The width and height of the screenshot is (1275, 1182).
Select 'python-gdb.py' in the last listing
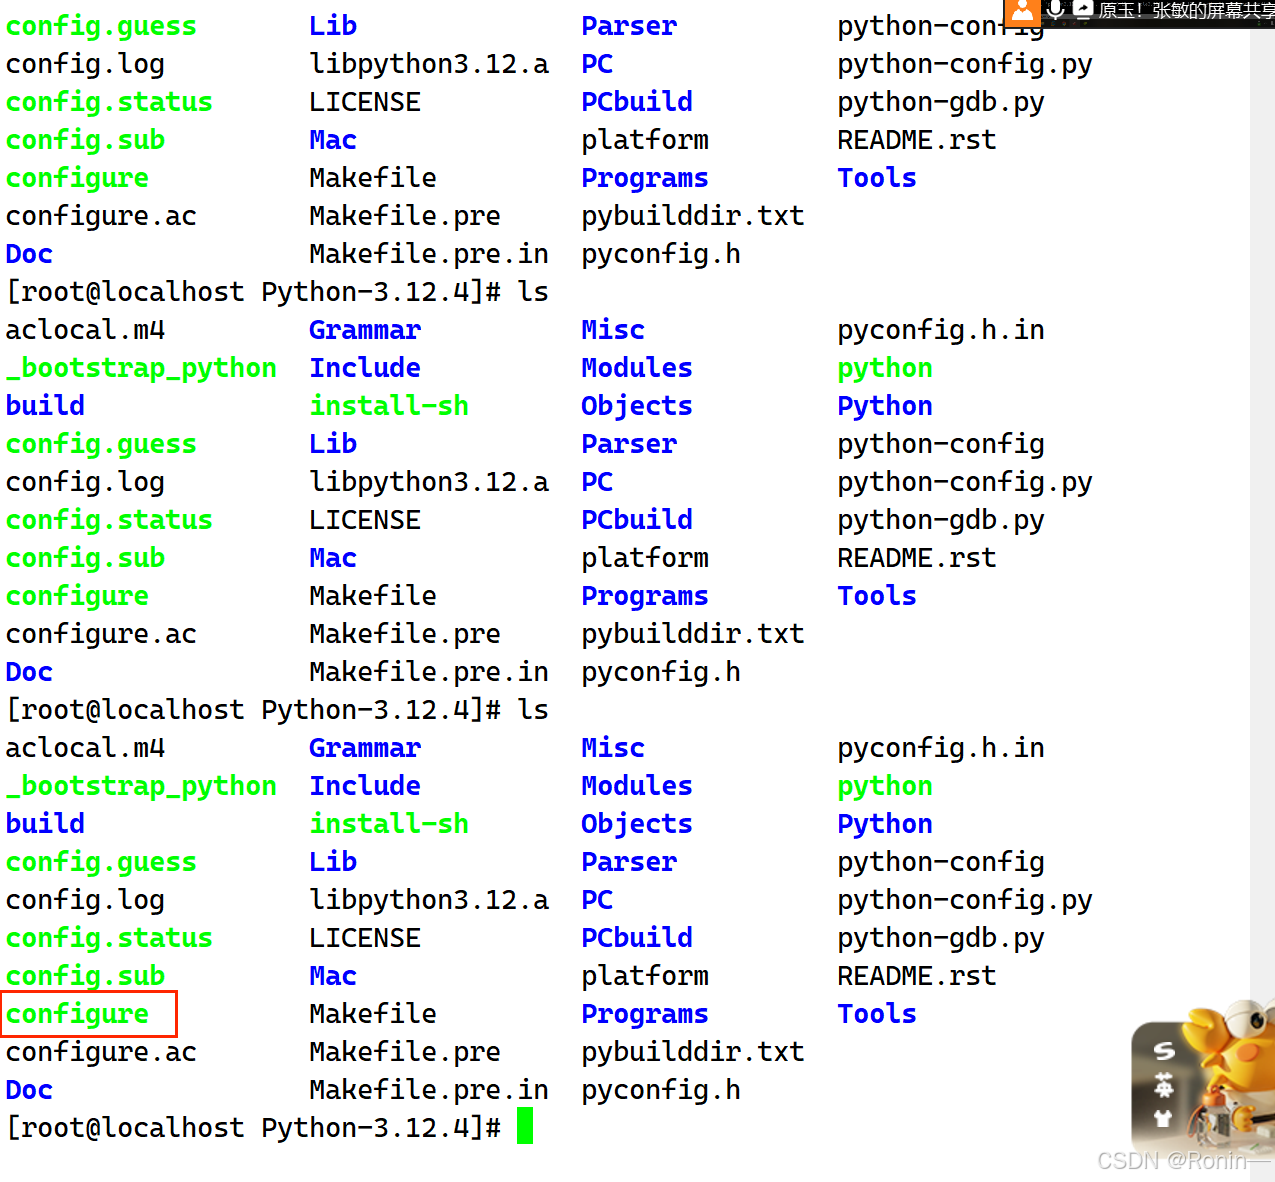pyautogui.click(x=941, y=938)
